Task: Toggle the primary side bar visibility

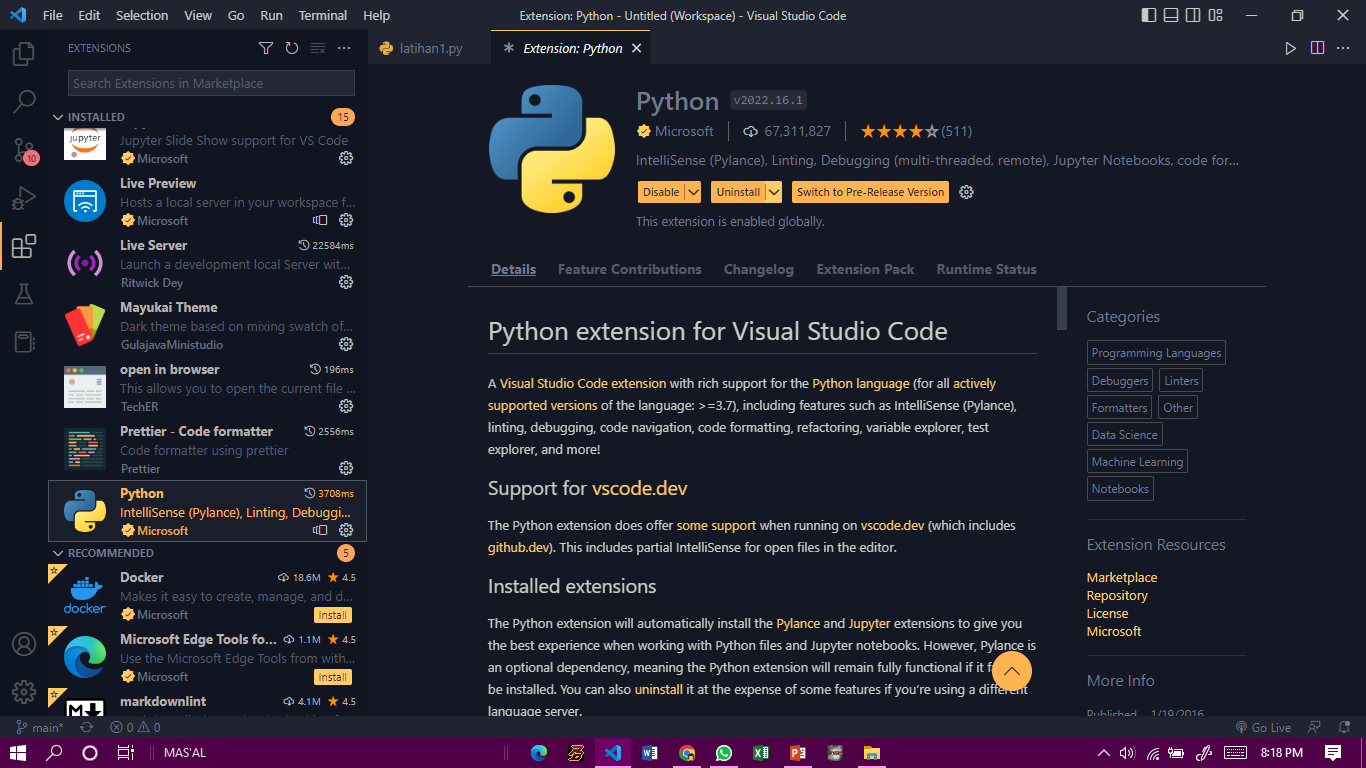Action: (x=1148, y=15)
